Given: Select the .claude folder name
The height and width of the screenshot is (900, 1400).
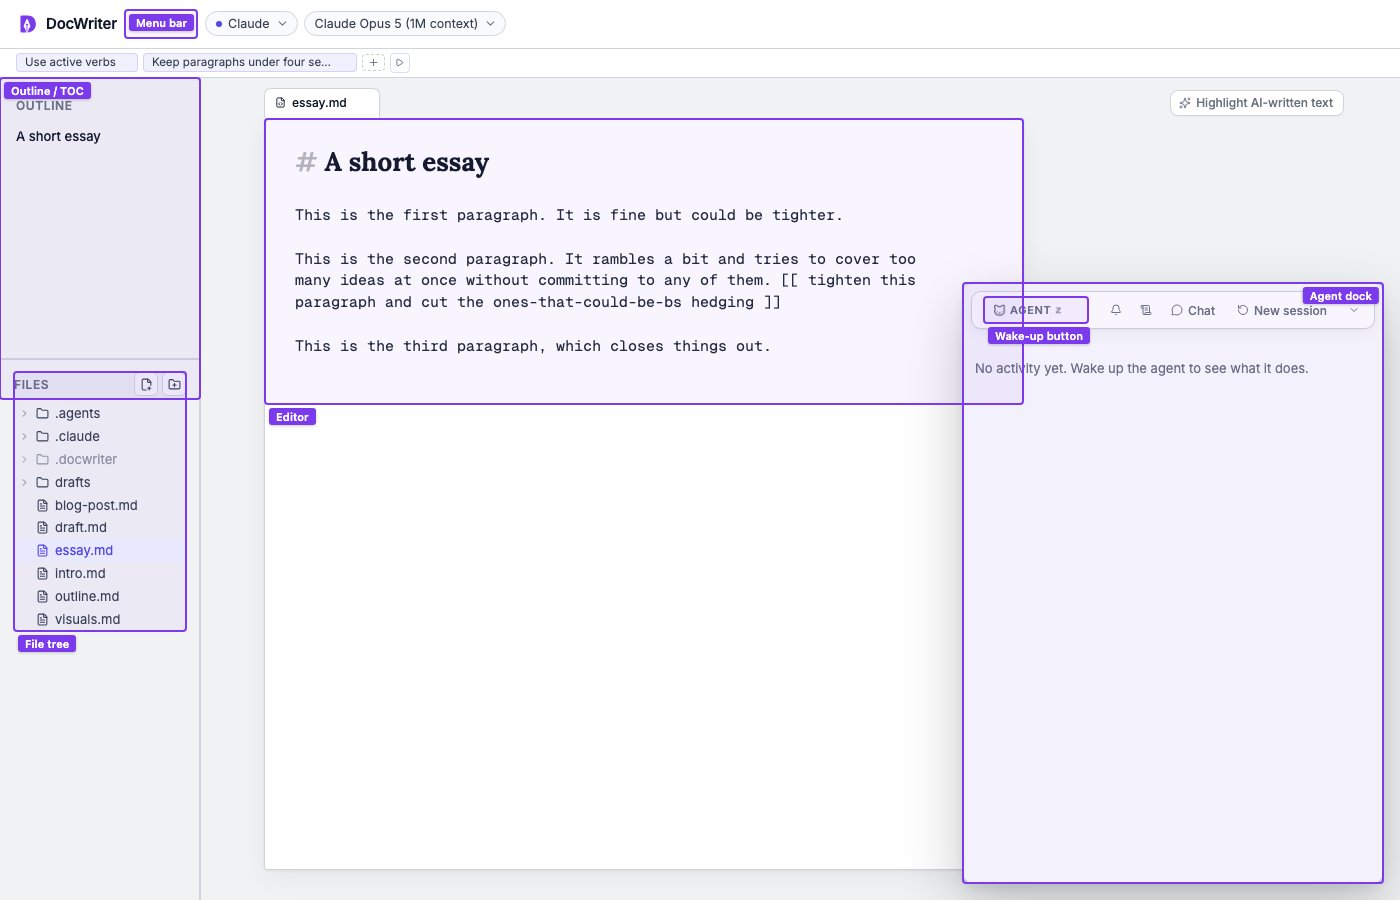Looking at the screenshot, I should [77, 437].
